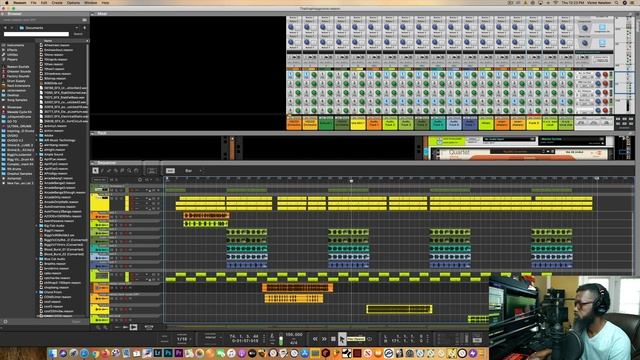Click the transport Play button

342,339
